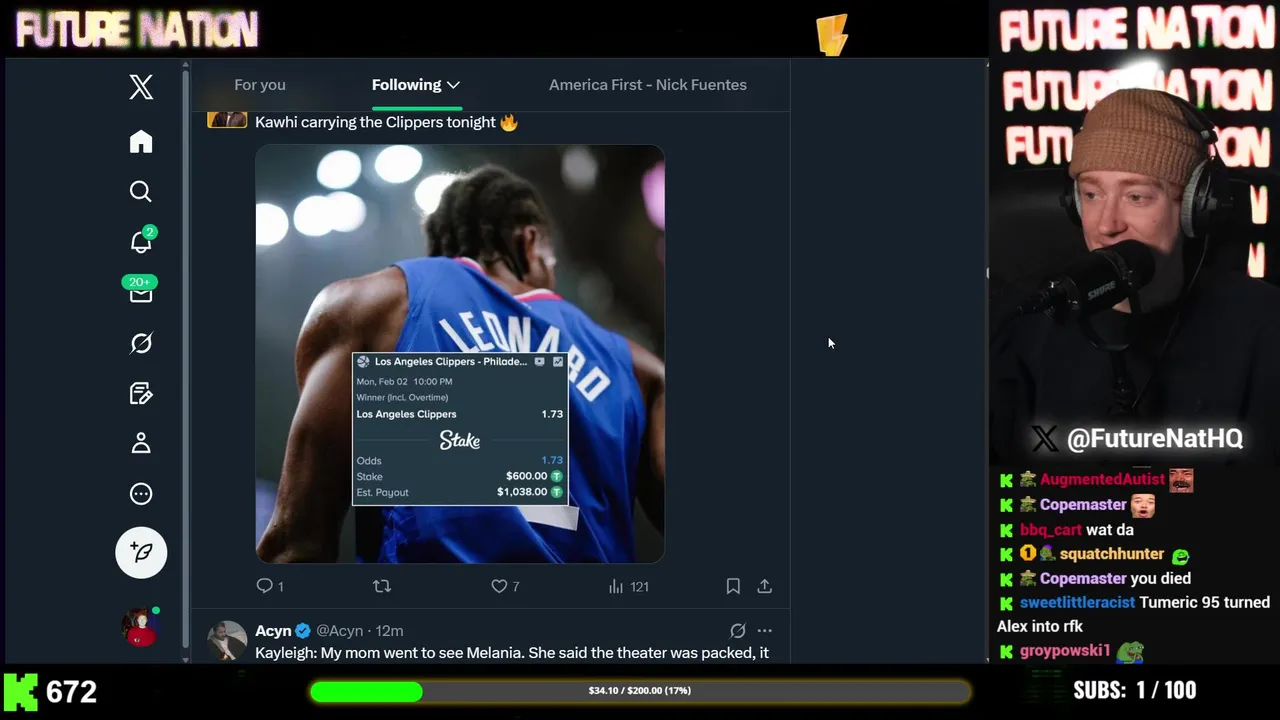Screen dimensions: 1280x720
Task: Open the @Acyn handle link
Action: 339,631
